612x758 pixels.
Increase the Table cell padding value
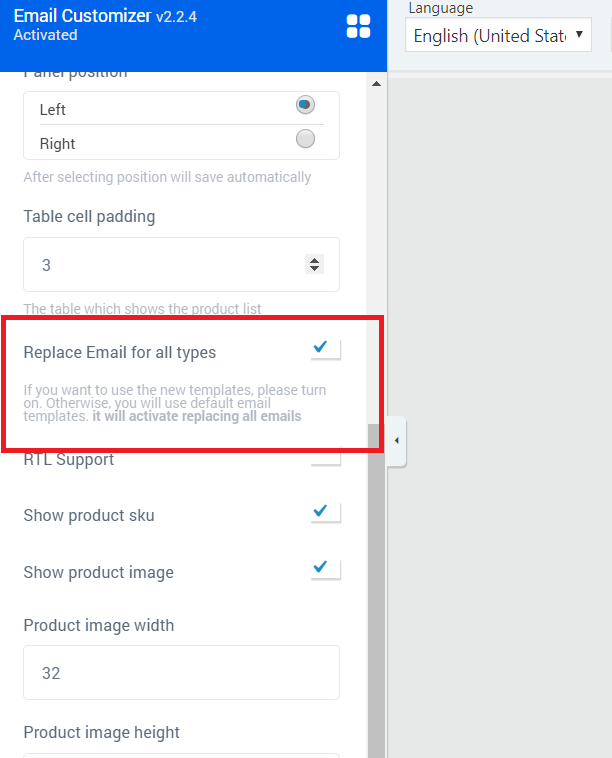314,260
